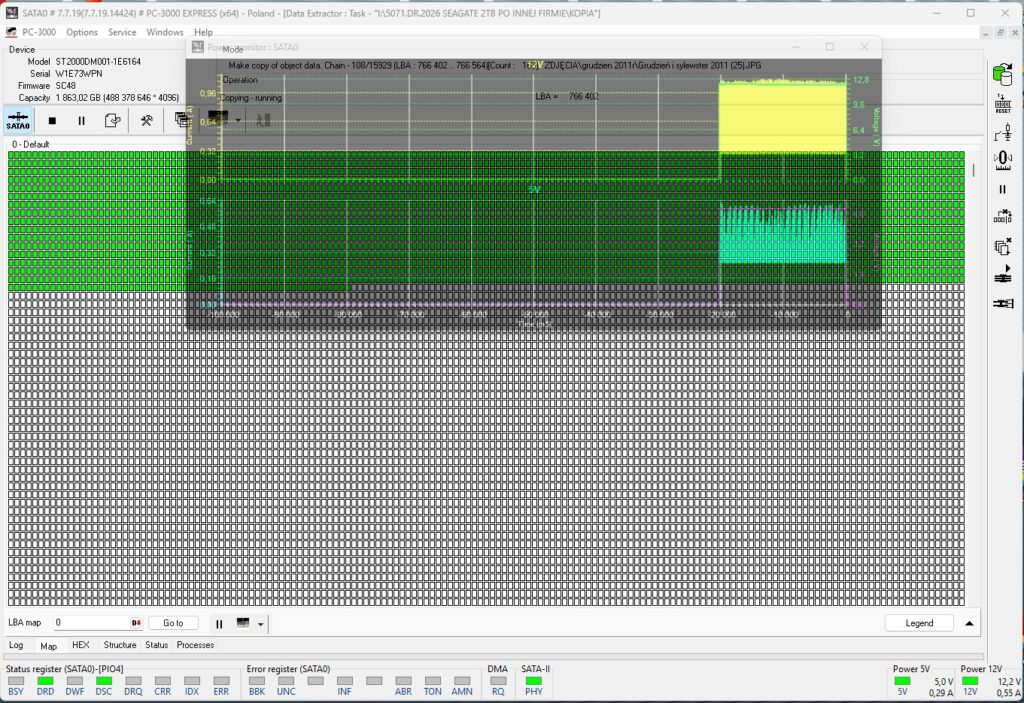The image size is (1024, 703).
Task: Toggle the Power 5V indicator
Action: pos(902,681)
